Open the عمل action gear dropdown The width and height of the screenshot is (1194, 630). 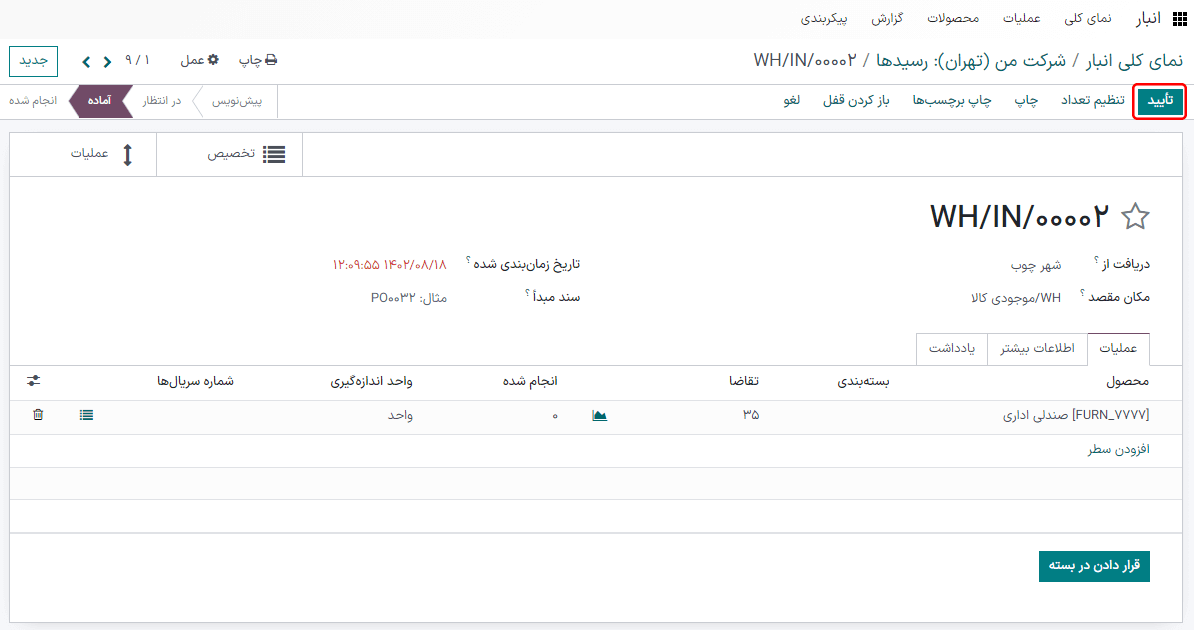[200, 60]
